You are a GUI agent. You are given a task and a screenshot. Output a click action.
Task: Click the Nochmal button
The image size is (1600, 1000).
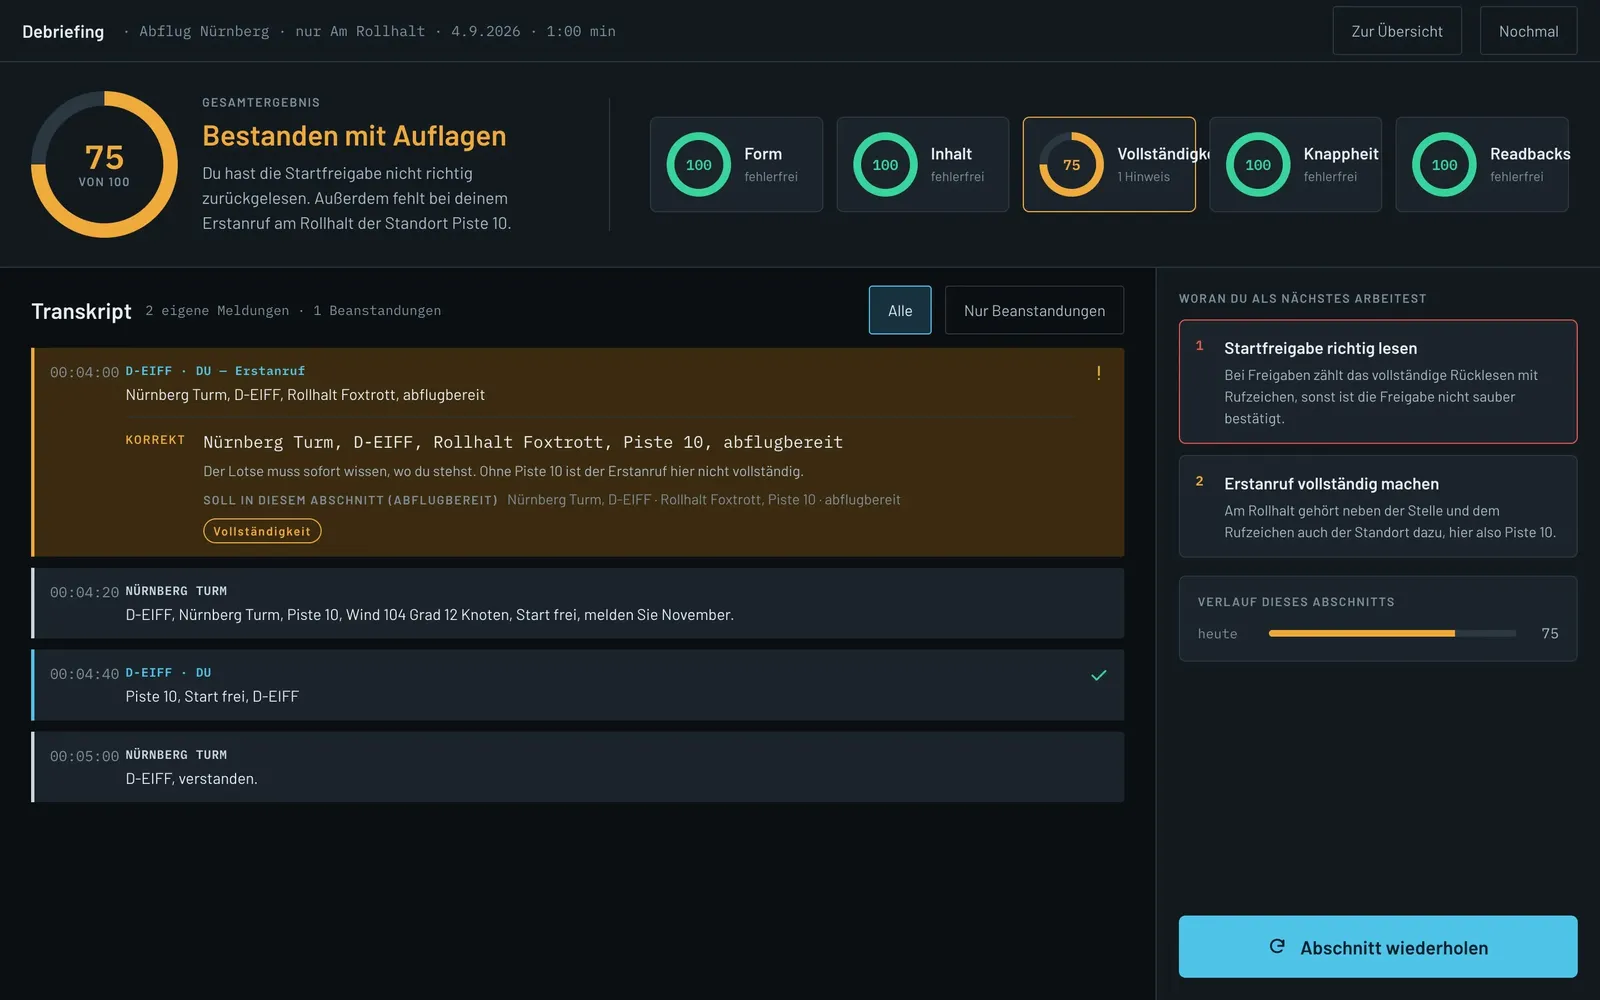(1528, 31)
